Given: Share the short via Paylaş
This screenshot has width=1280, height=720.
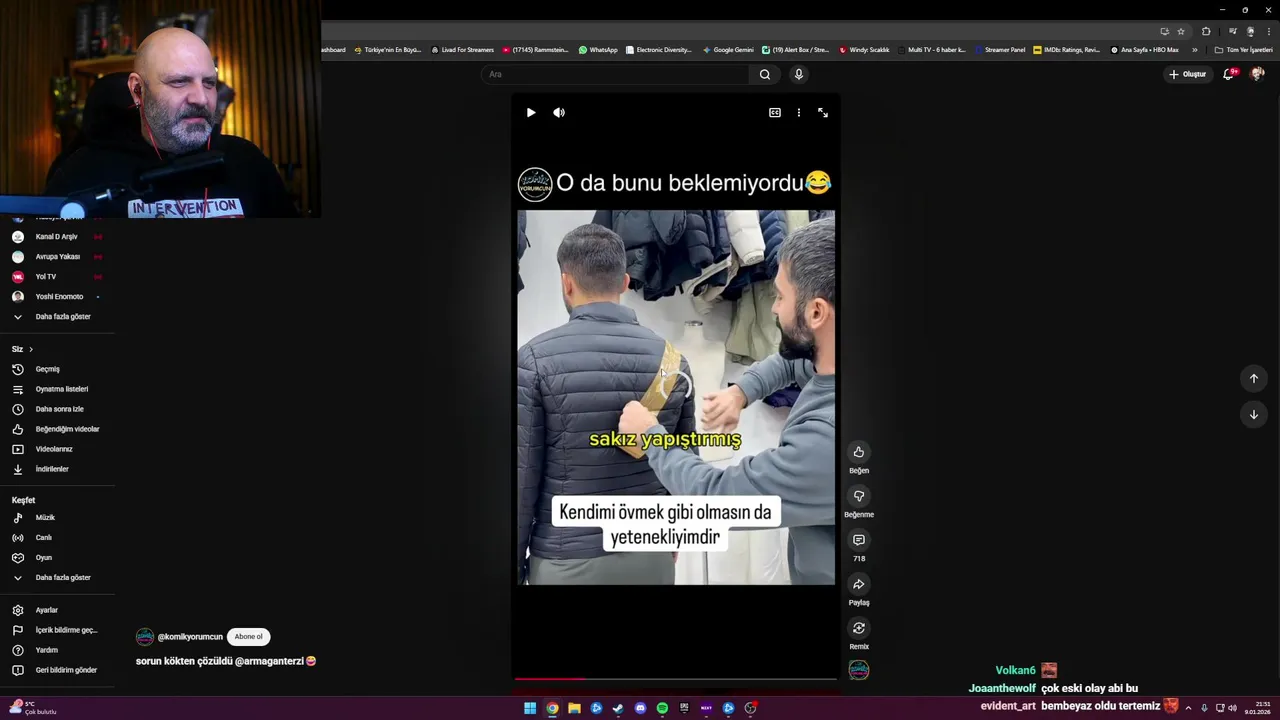Looking at the screenshot, I should tap(859, 584).
